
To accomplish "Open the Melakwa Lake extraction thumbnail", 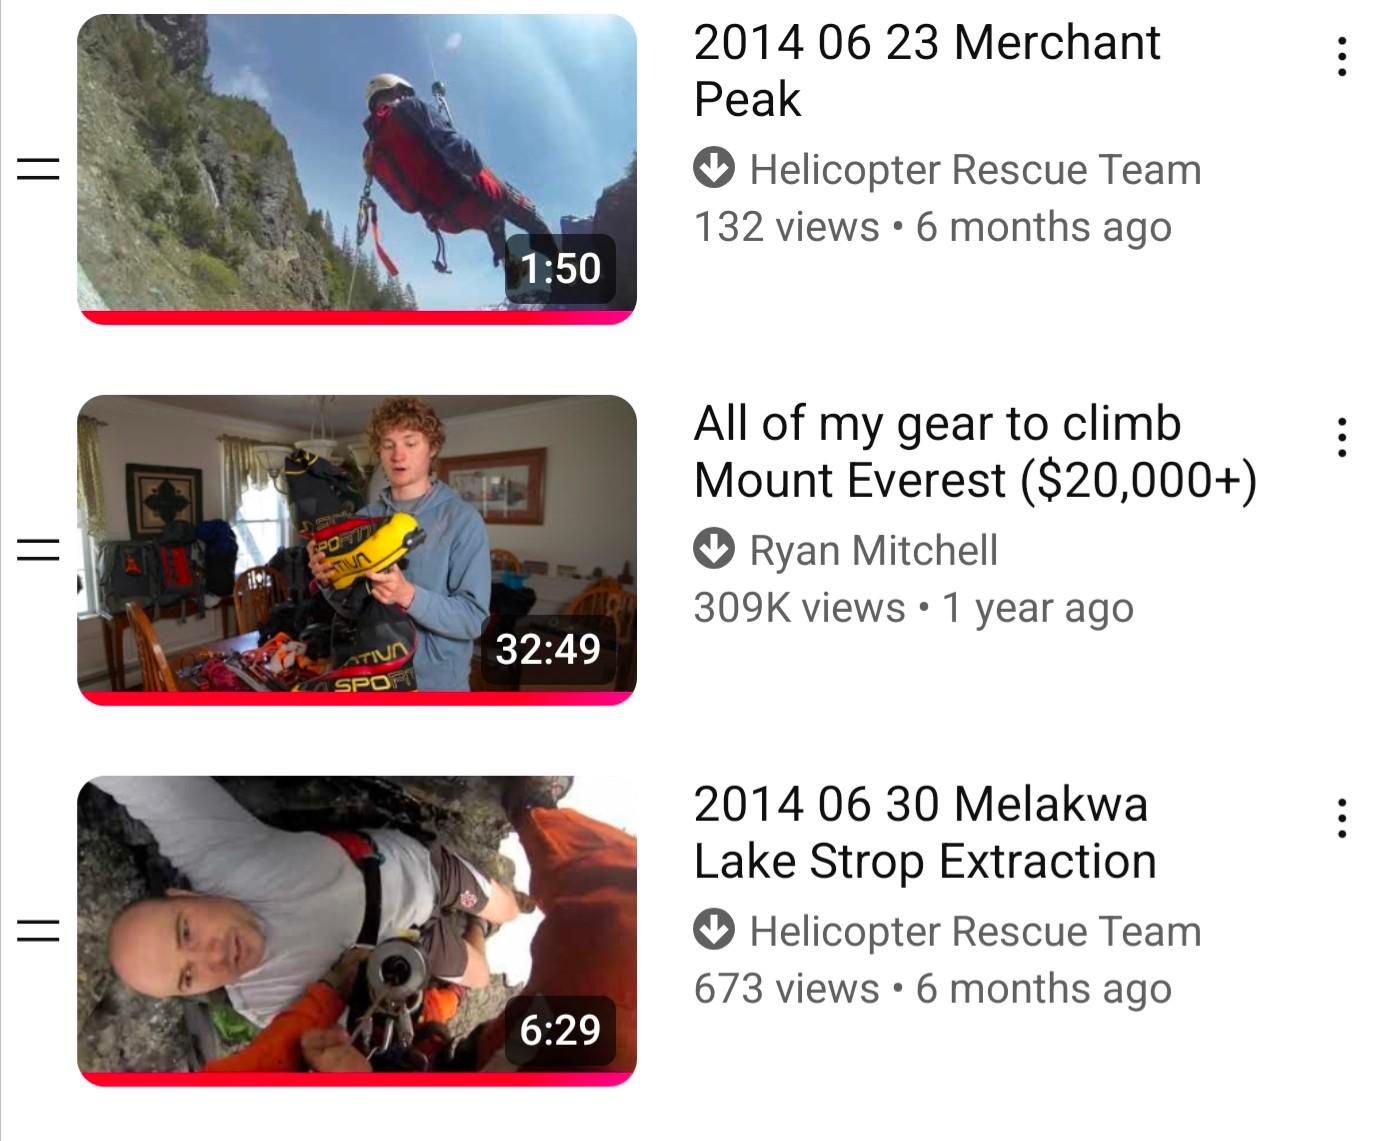I will point(357,931).
